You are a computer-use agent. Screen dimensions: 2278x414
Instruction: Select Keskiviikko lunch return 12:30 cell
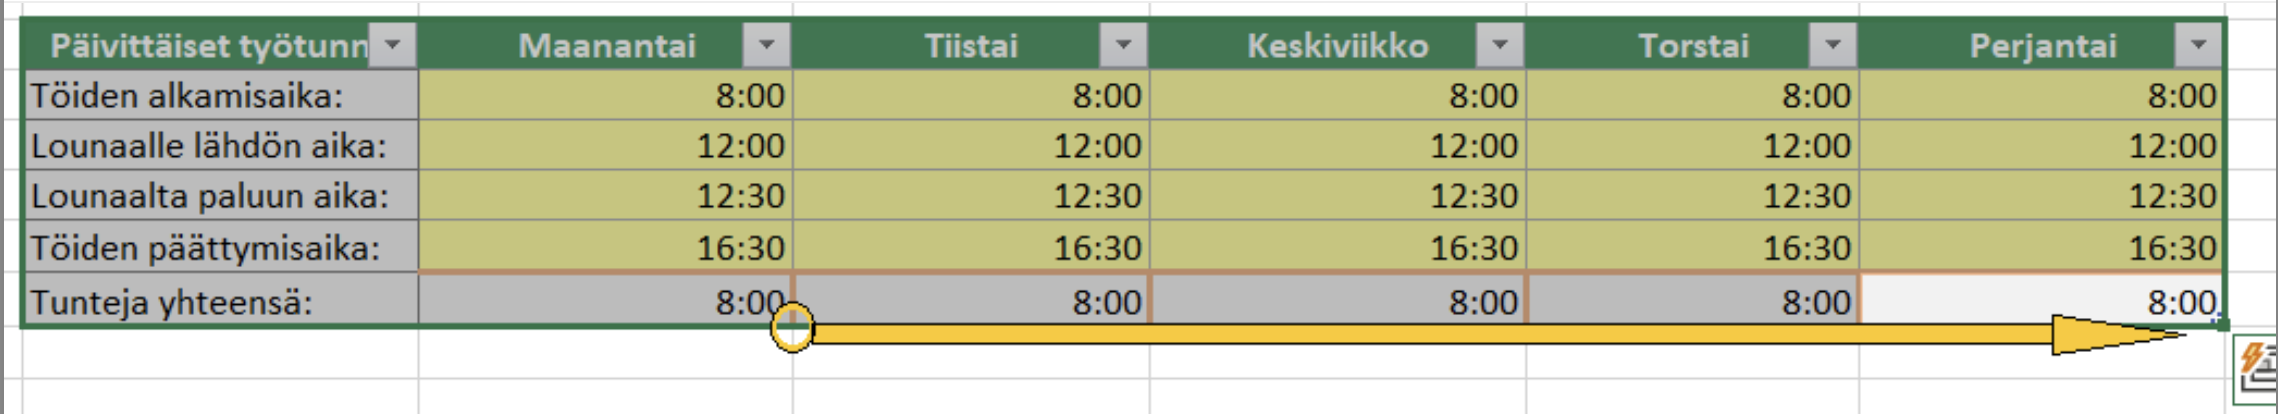pos(1338,196)
